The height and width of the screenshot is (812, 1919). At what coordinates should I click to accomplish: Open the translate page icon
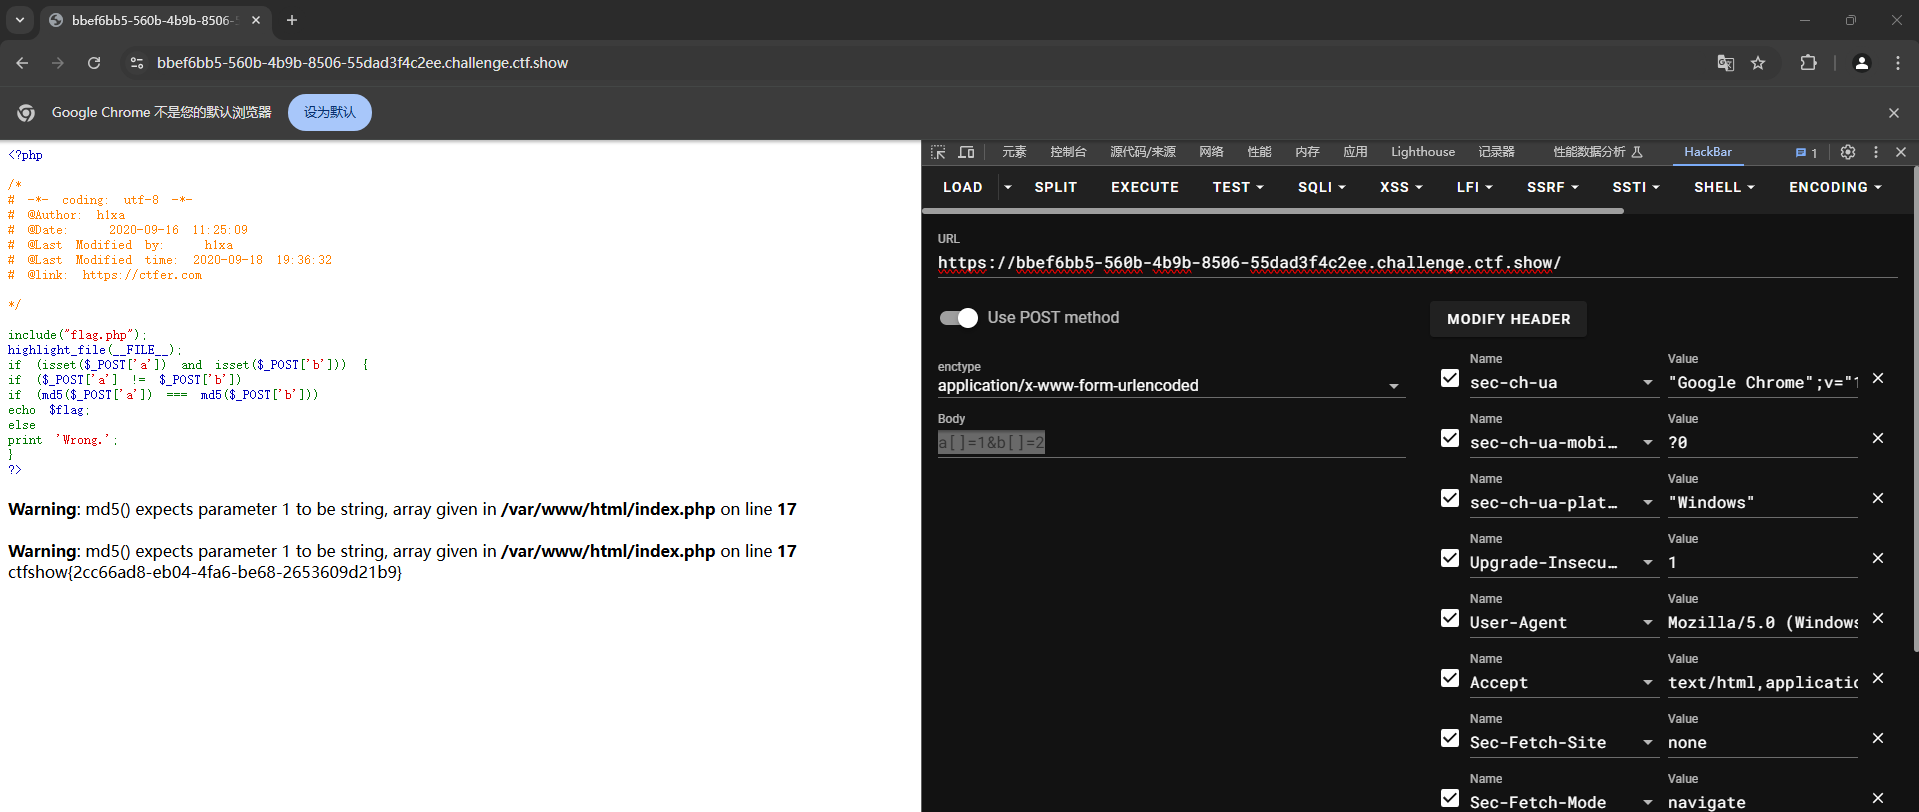[x=1726, y=63]
